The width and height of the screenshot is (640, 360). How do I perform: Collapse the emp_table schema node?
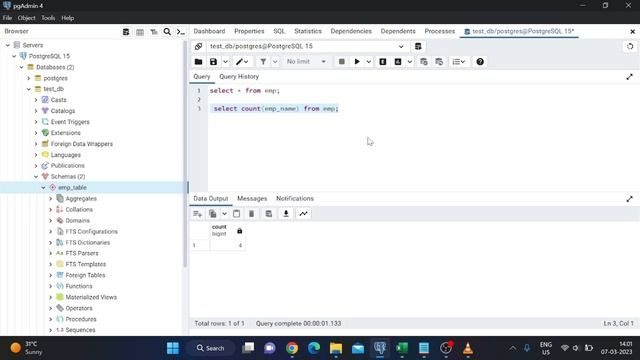(x=43, y=188)
